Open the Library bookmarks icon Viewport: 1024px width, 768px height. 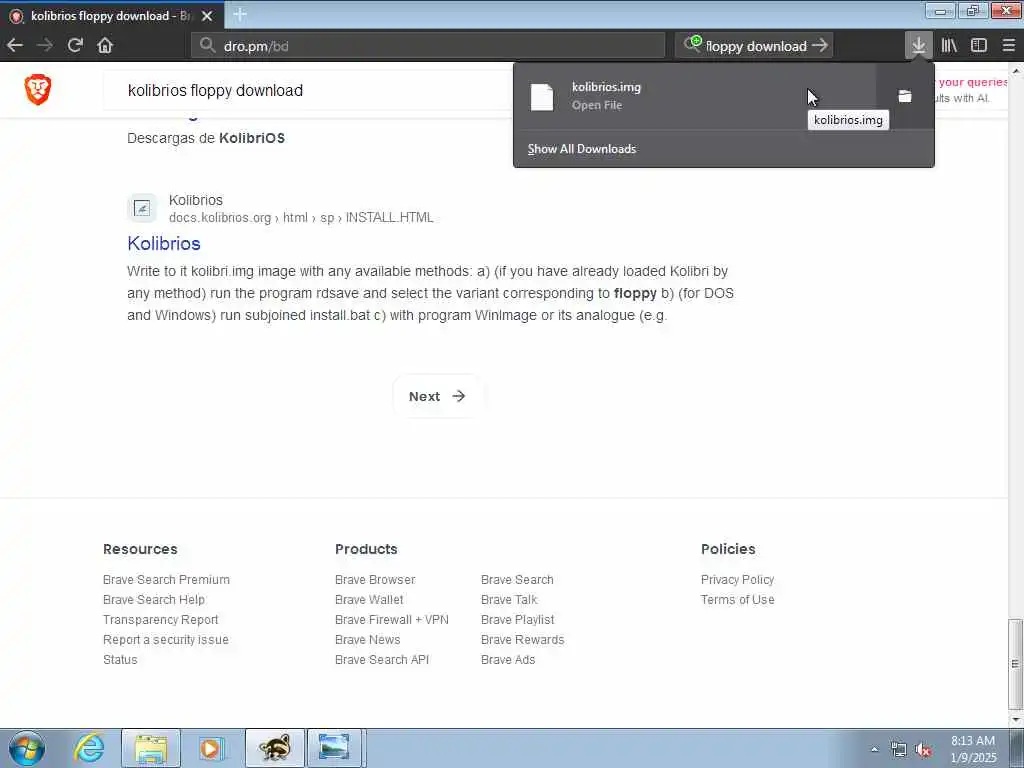[949, 45]
